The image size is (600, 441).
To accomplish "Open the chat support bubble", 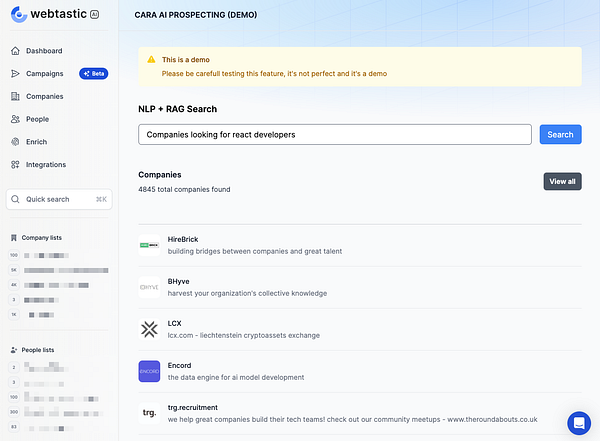I will [579, 422].
